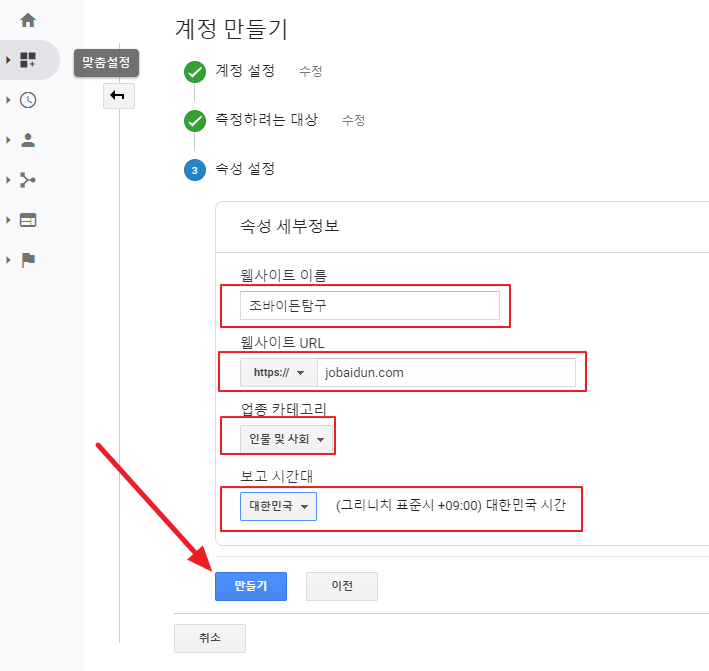The width and height of the screenshot is (709, 671).
Task: Focus the 웹사이트 이름 input field
Action: (x=370, y=306)
